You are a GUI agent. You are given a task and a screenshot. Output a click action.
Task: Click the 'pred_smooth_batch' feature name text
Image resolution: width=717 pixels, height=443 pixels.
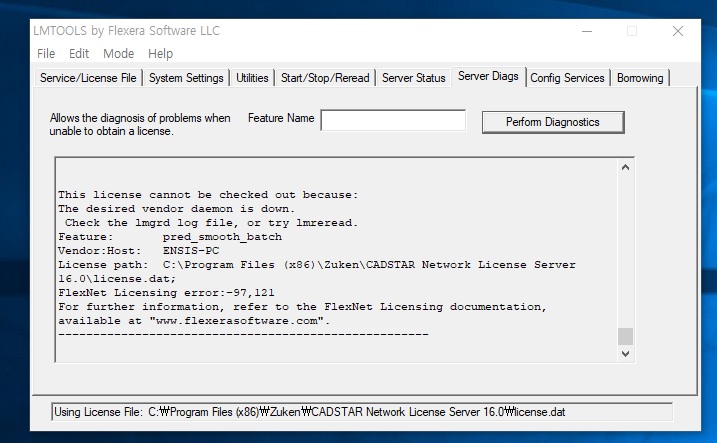[x=222, y=237]
